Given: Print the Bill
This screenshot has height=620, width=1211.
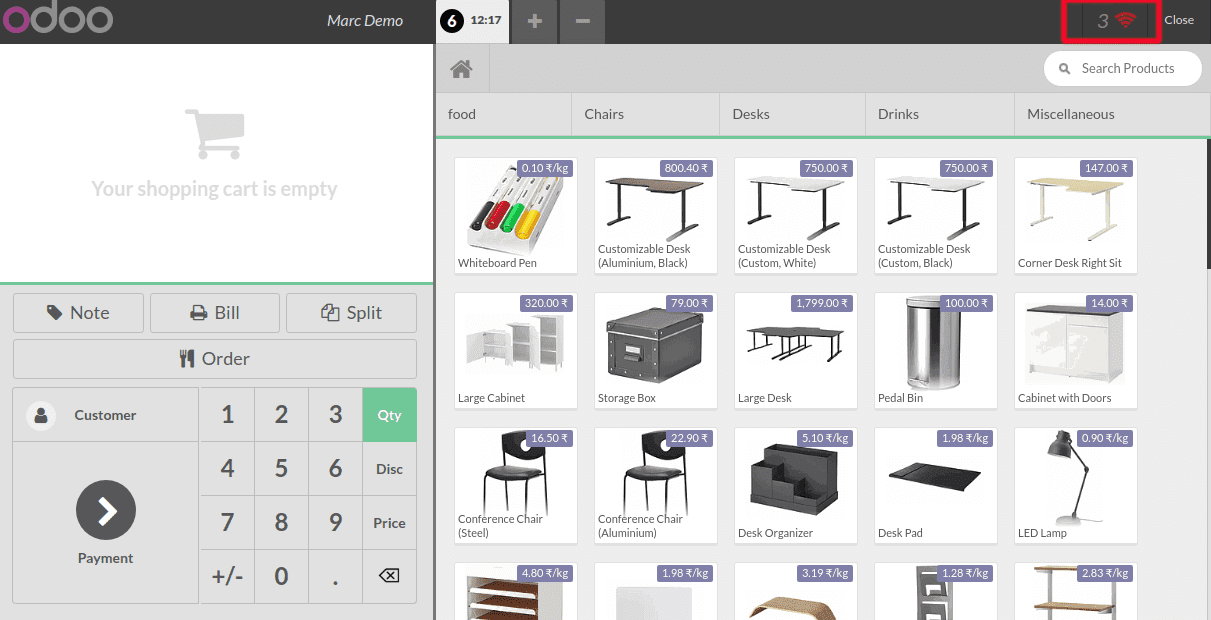Looking at the screenshot, I should 215,313.
